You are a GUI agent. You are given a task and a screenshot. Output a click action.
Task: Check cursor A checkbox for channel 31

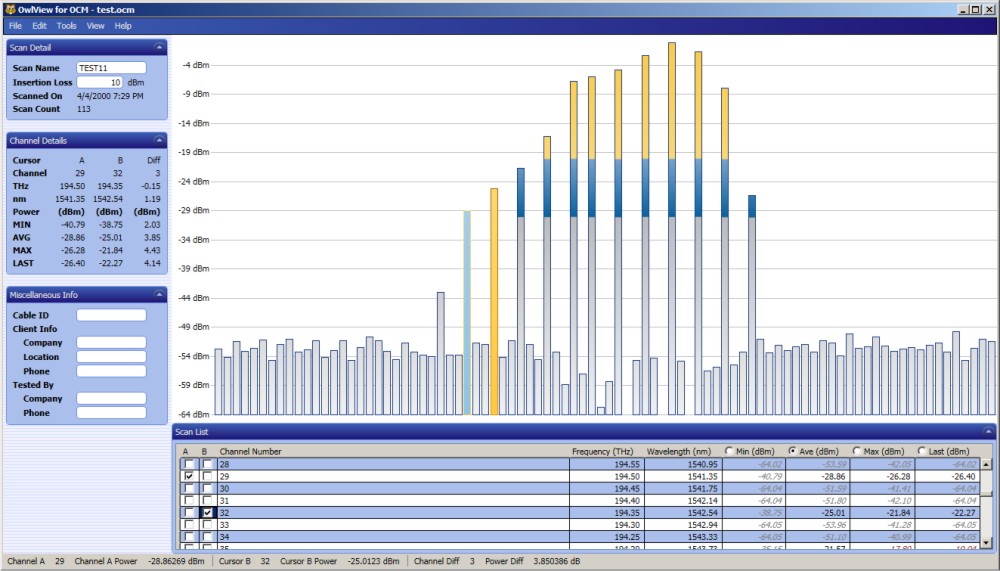189,501
